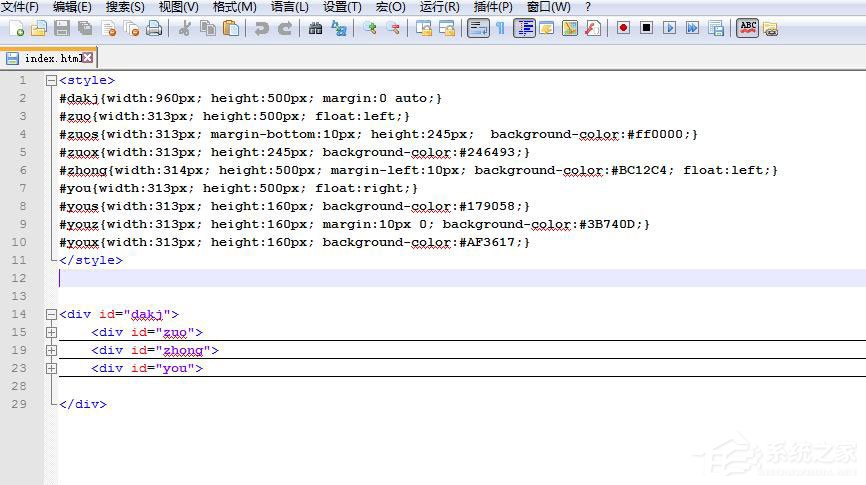
Task: Open the 插件(P) menu
Action: [x=493, y=7]
